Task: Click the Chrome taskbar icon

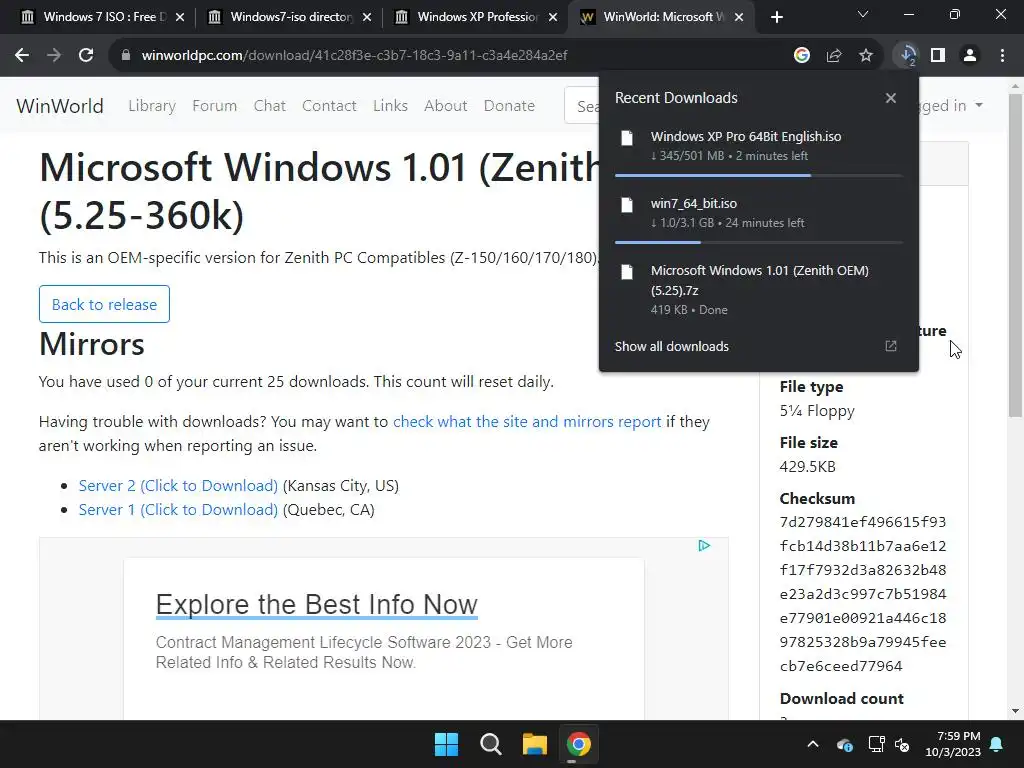Action: (579, 744)
